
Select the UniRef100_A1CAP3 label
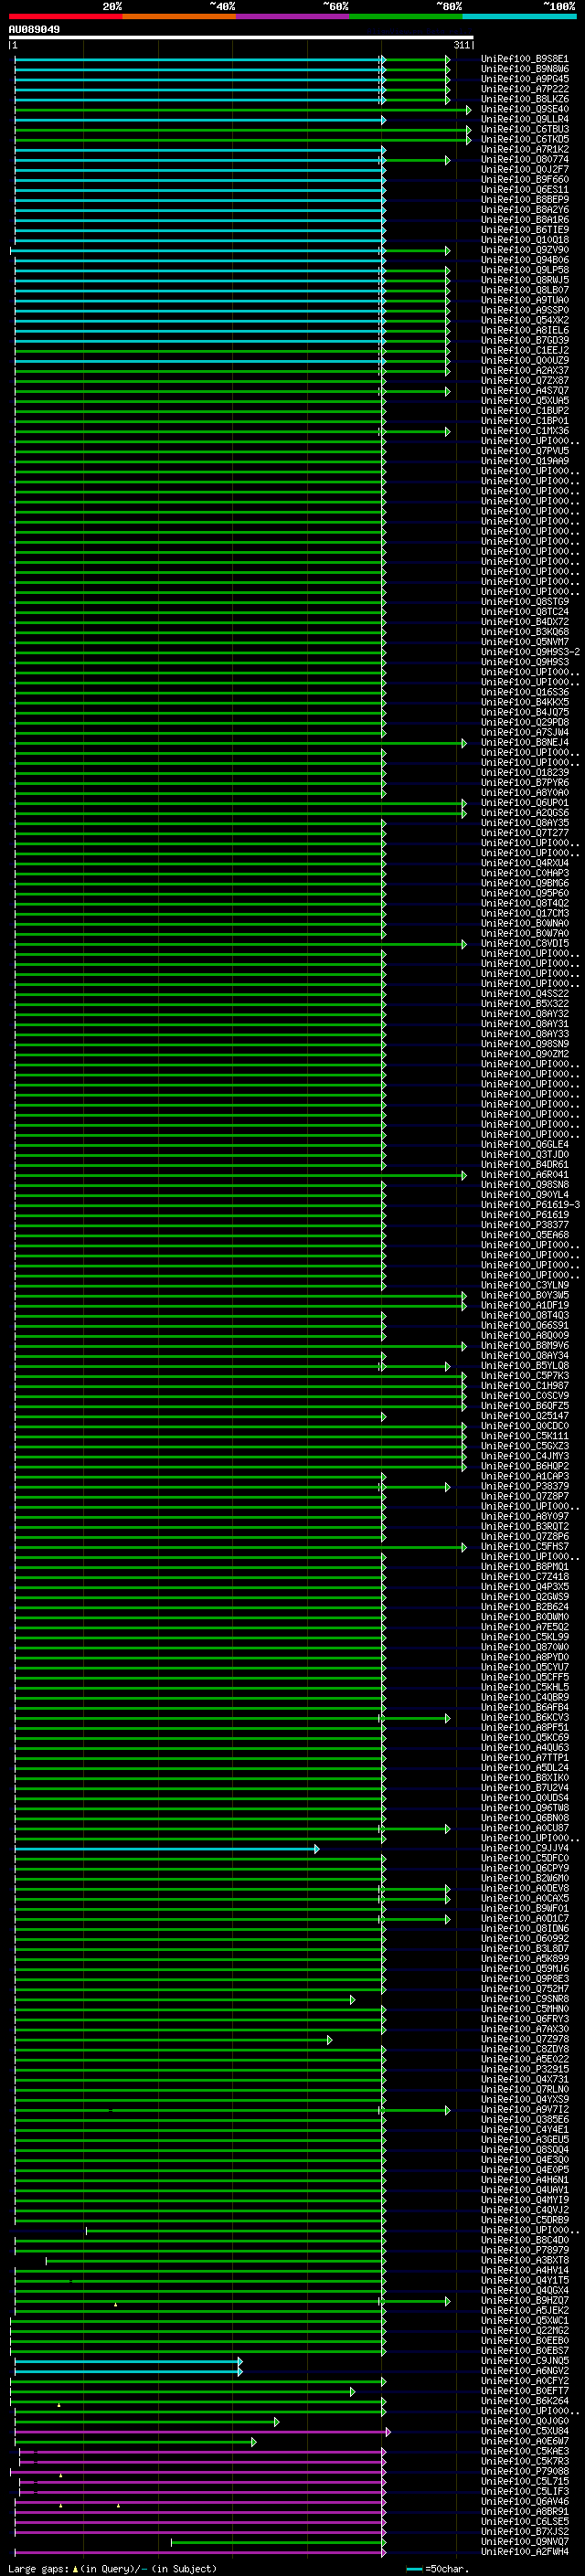coord(525,1476)
